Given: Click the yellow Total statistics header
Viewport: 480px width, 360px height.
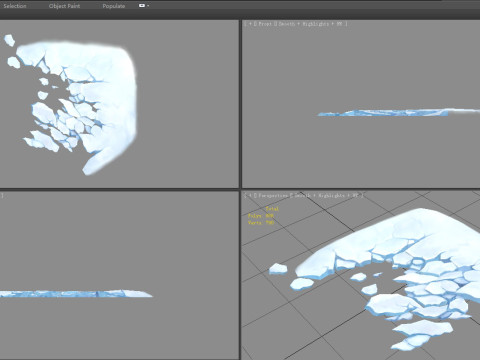Looking at the screenshot, I should pyautogui.click(x=272, y=209).
